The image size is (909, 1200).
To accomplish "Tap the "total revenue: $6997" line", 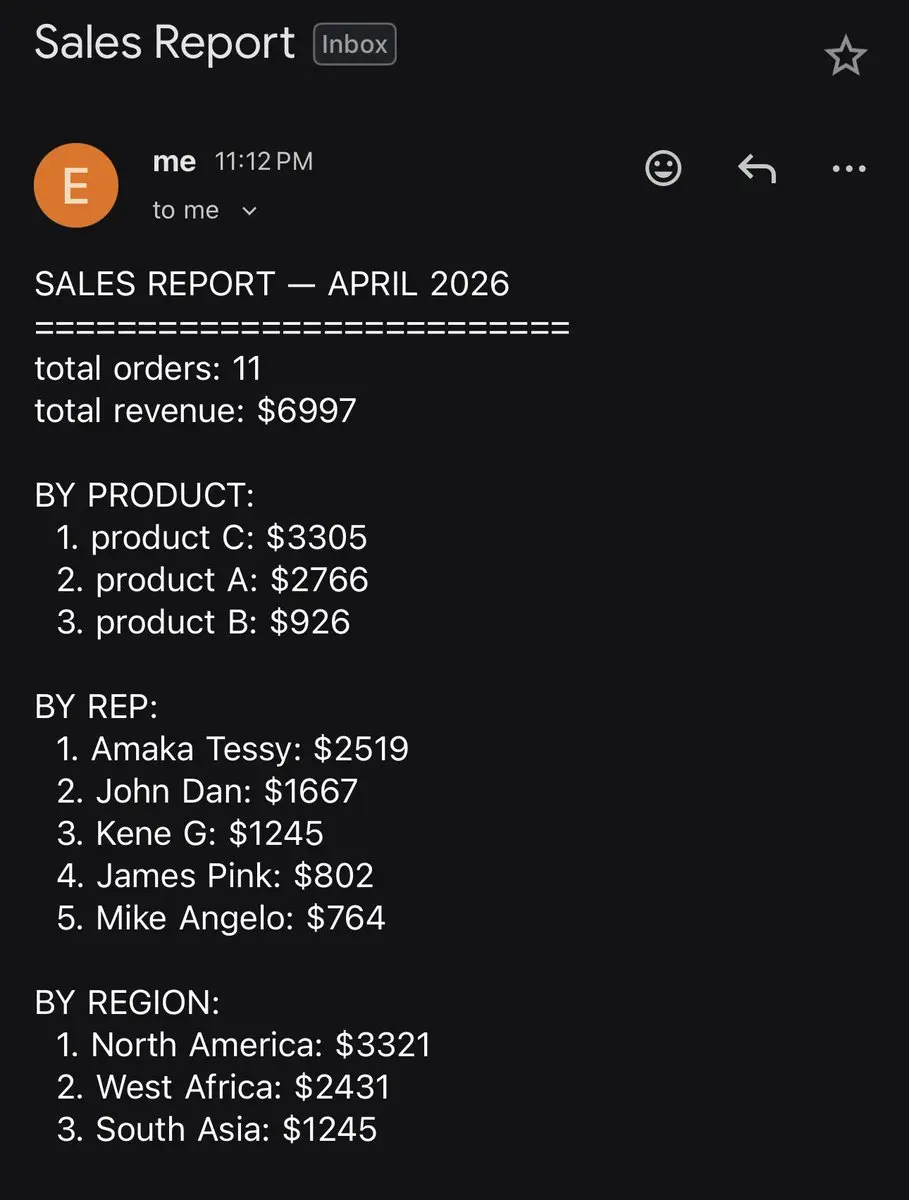I will (195, 410).
